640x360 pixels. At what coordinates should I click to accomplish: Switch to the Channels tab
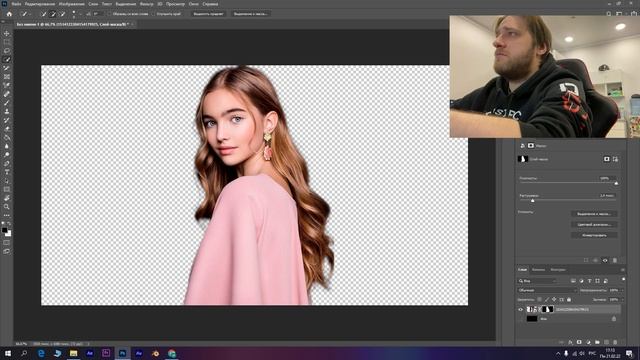[538, 270]
